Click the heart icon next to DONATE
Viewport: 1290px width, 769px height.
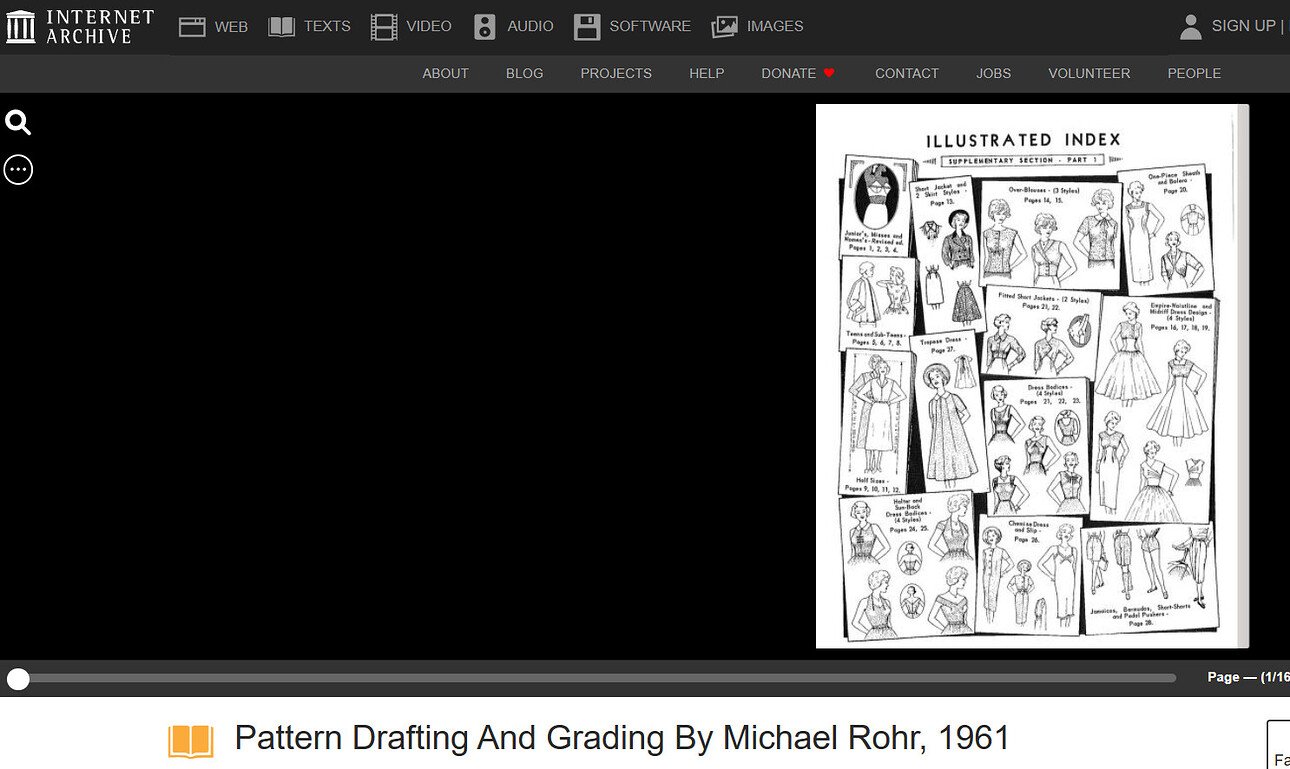(x=830, y=73)
